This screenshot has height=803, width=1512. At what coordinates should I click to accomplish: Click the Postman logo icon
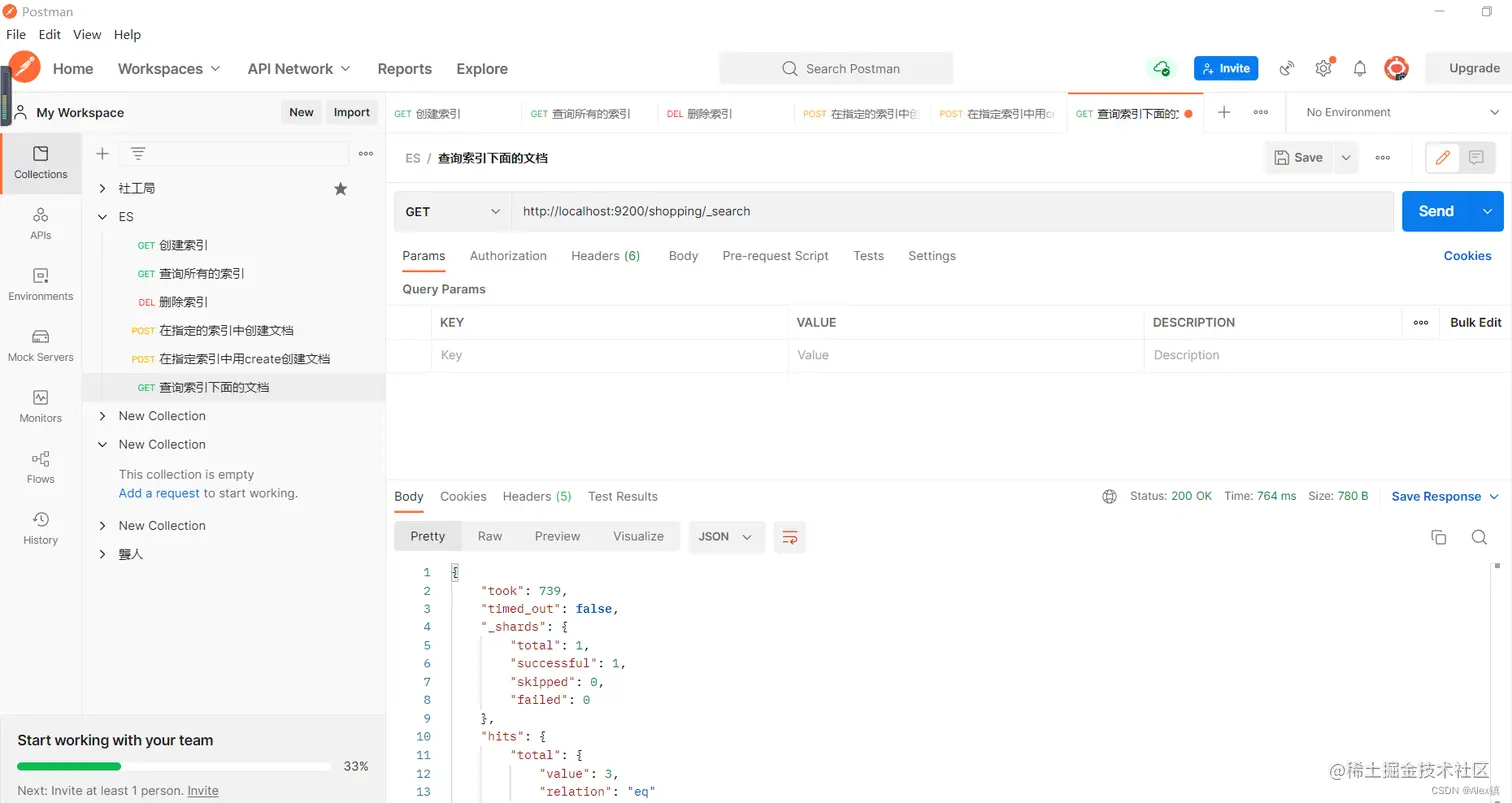(x=25, y=68)
